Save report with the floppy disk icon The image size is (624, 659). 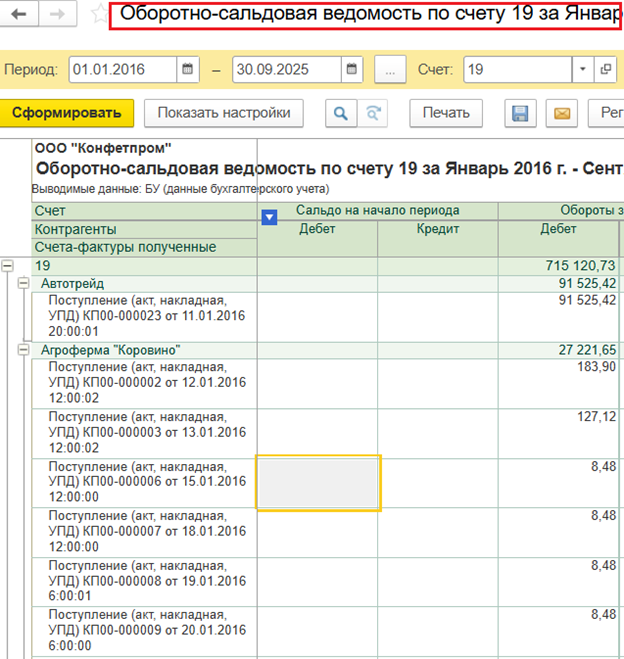point(520,113)
